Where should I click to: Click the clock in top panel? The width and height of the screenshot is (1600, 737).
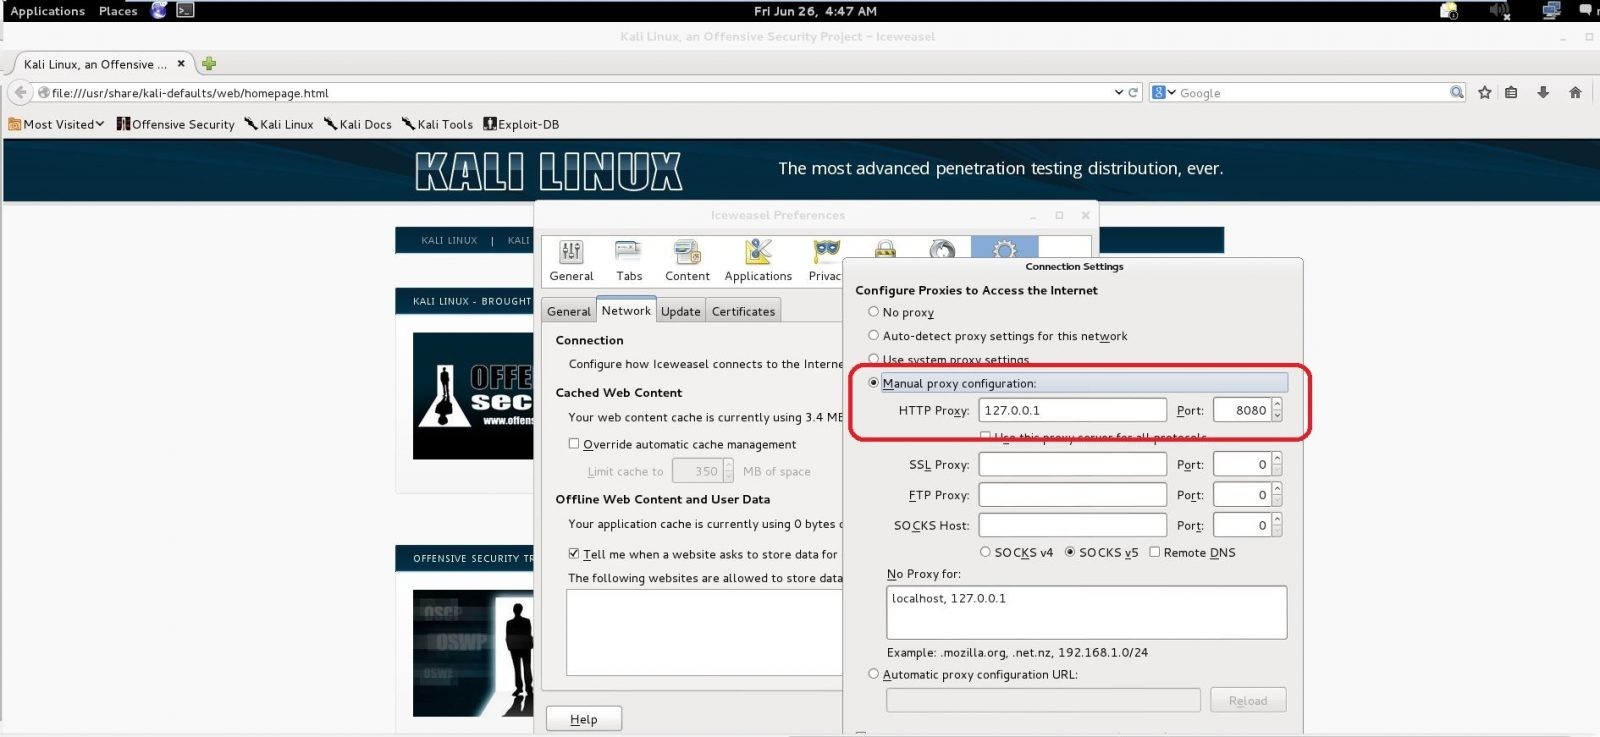[x=815, y=11]
